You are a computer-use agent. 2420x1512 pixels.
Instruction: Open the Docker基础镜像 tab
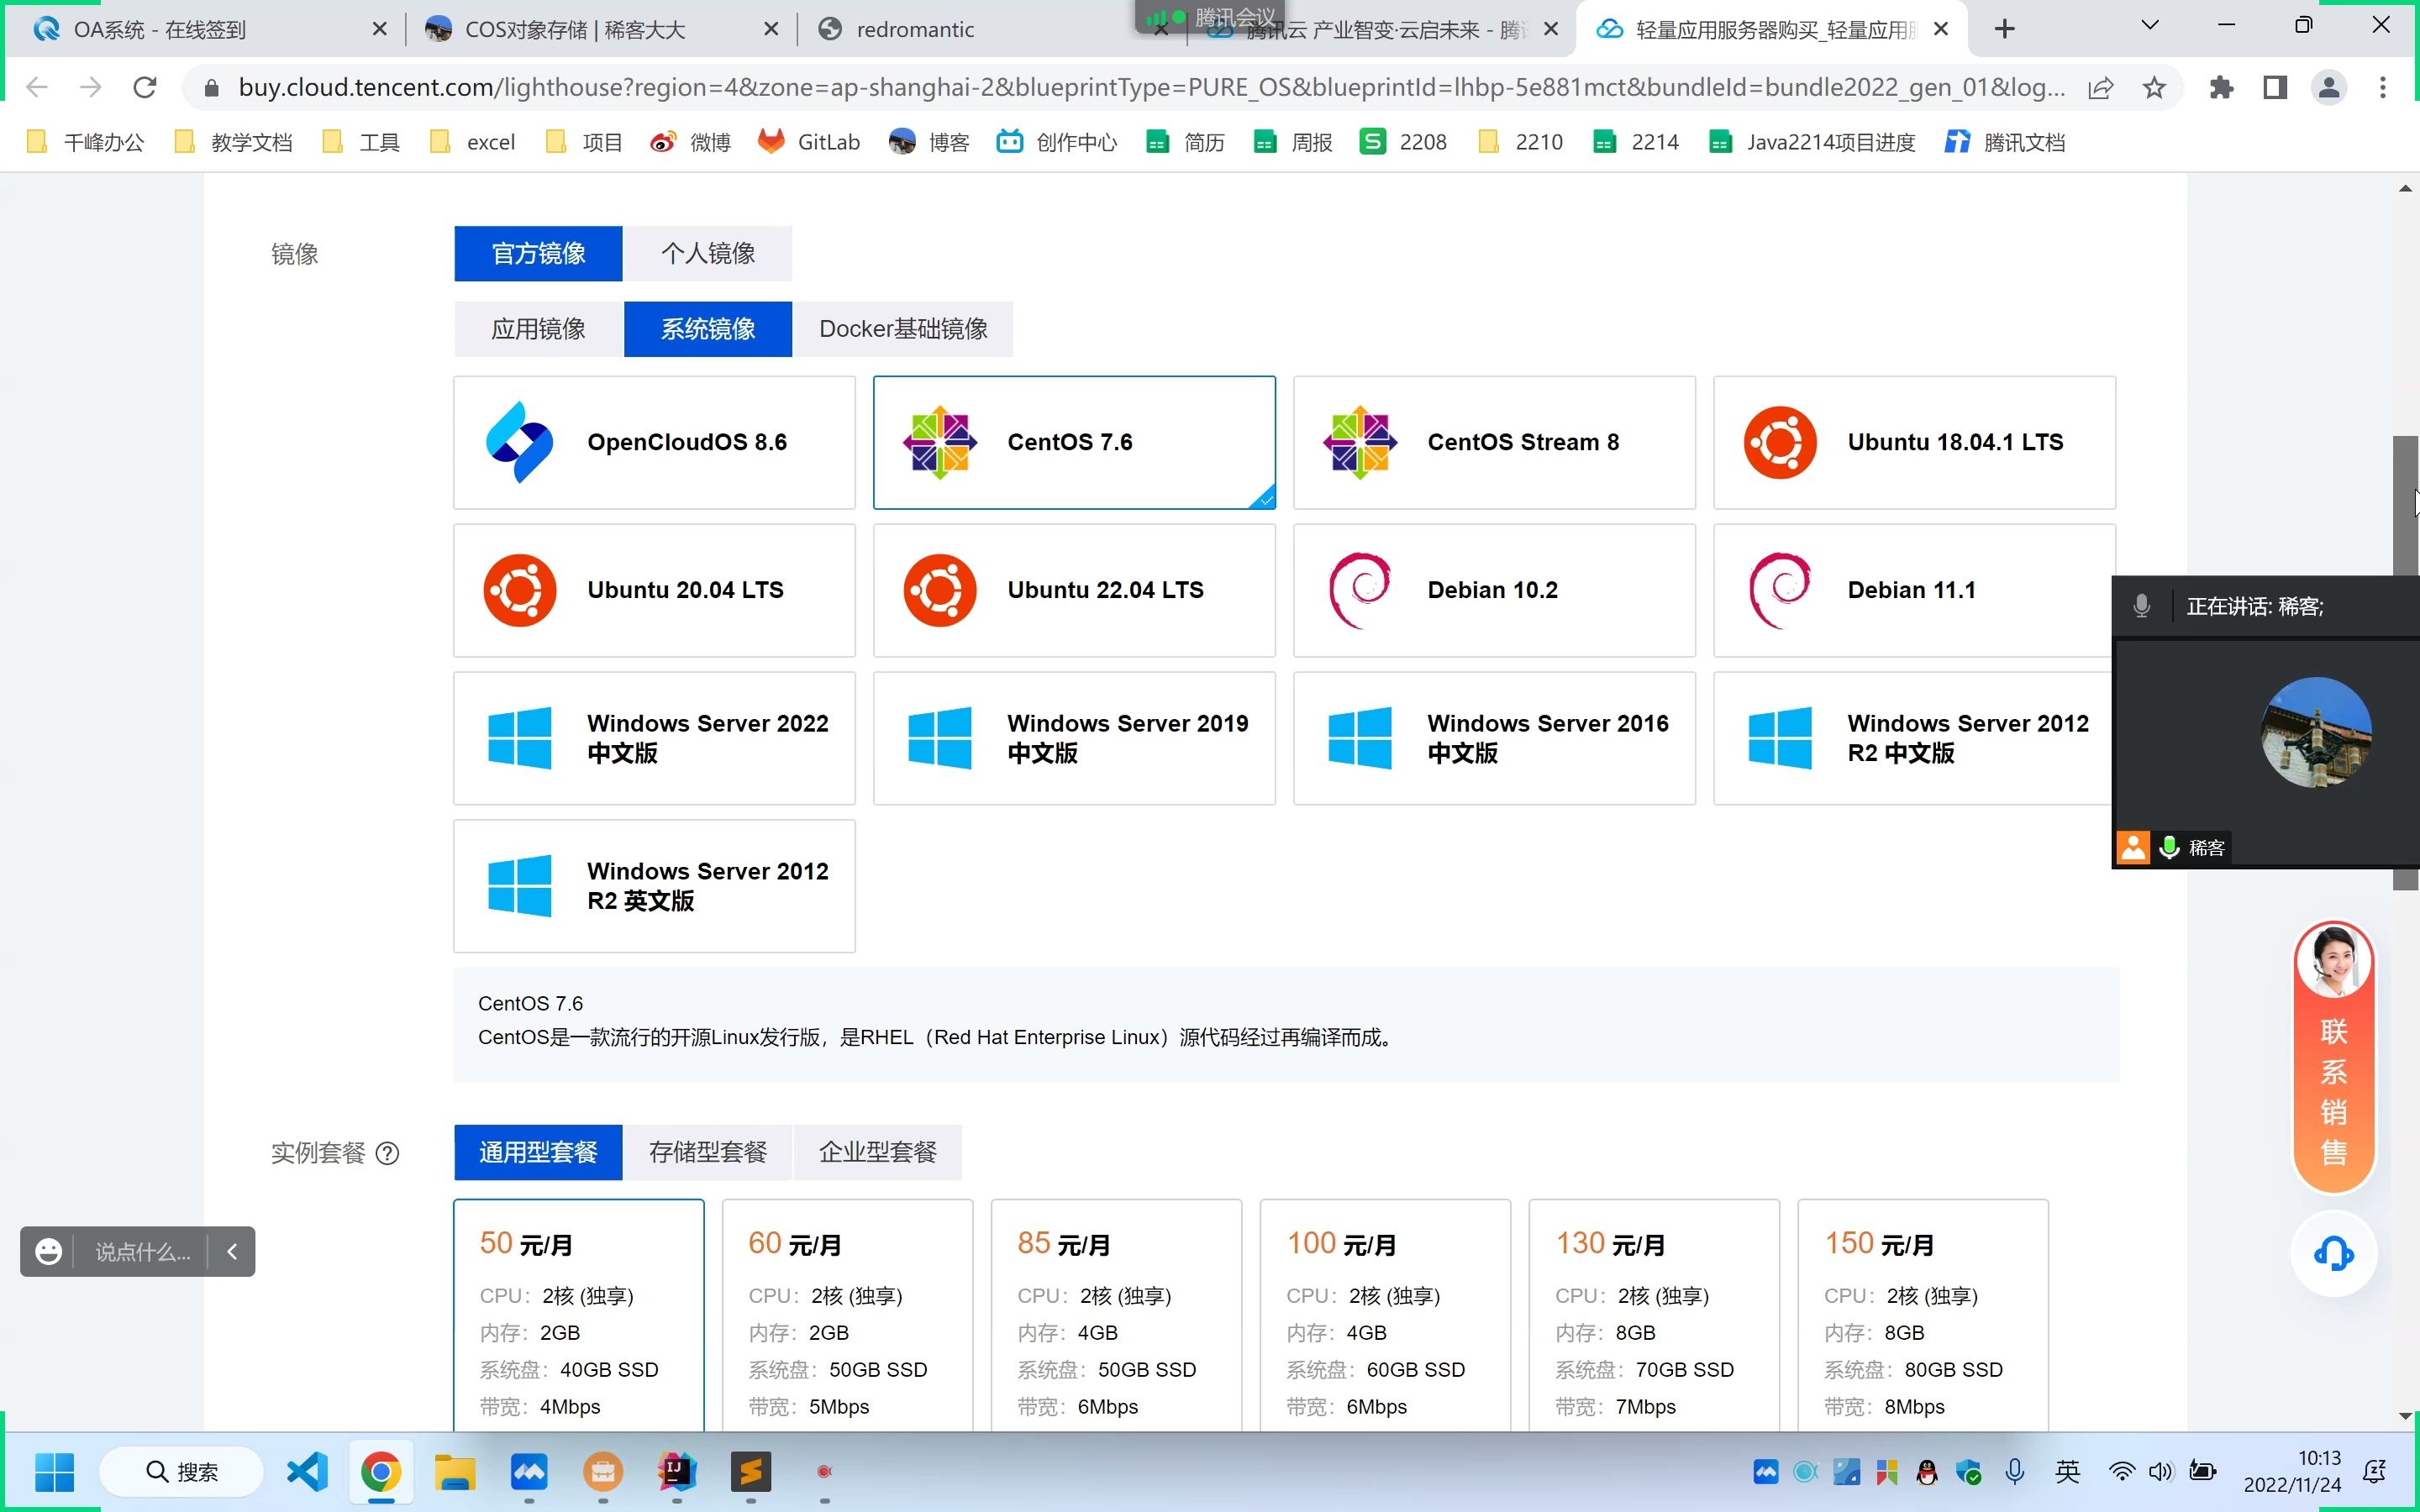(903, 329)
